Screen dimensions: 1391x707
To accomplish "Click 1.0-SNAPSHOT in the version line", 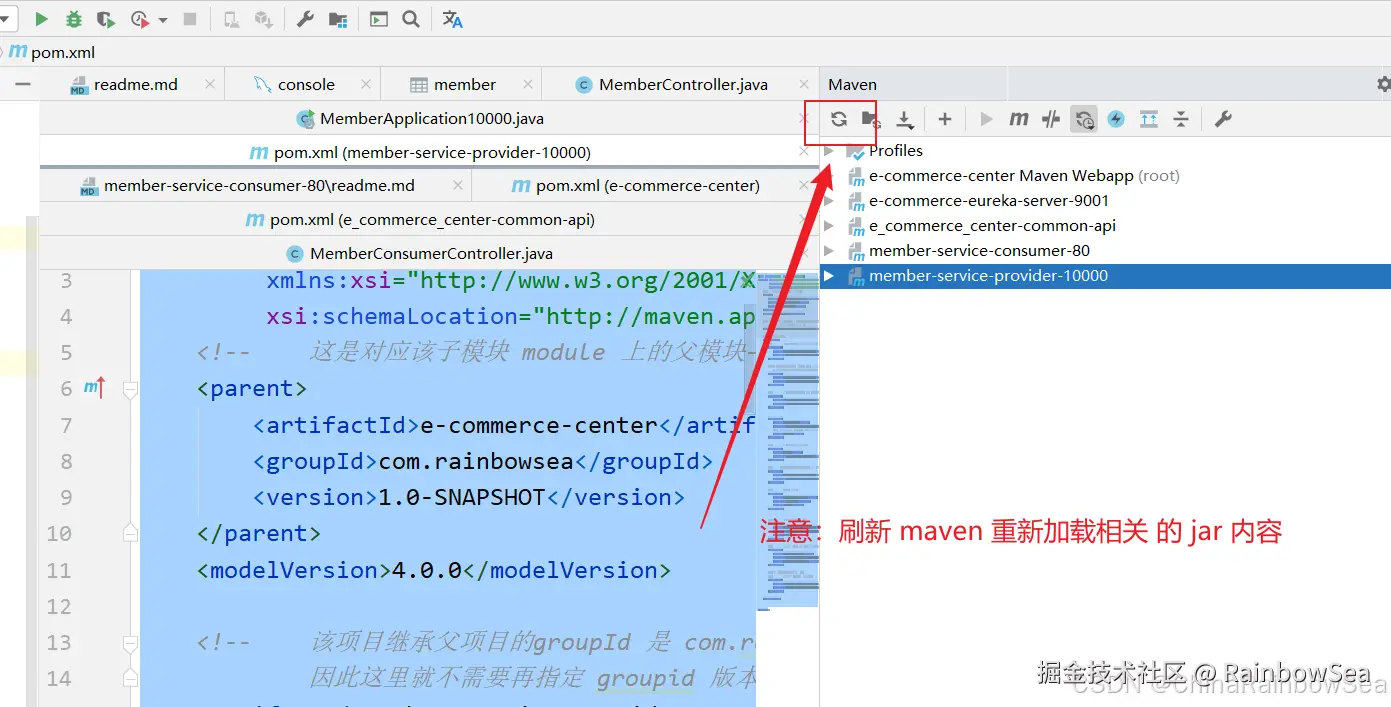I will point(461,497).
